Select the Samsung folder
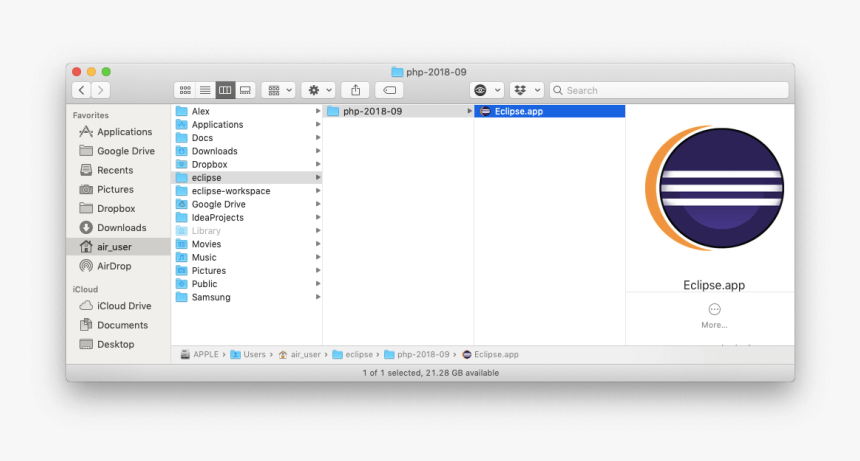This screenshot has width=860, height=461. [x=247, y=297]
